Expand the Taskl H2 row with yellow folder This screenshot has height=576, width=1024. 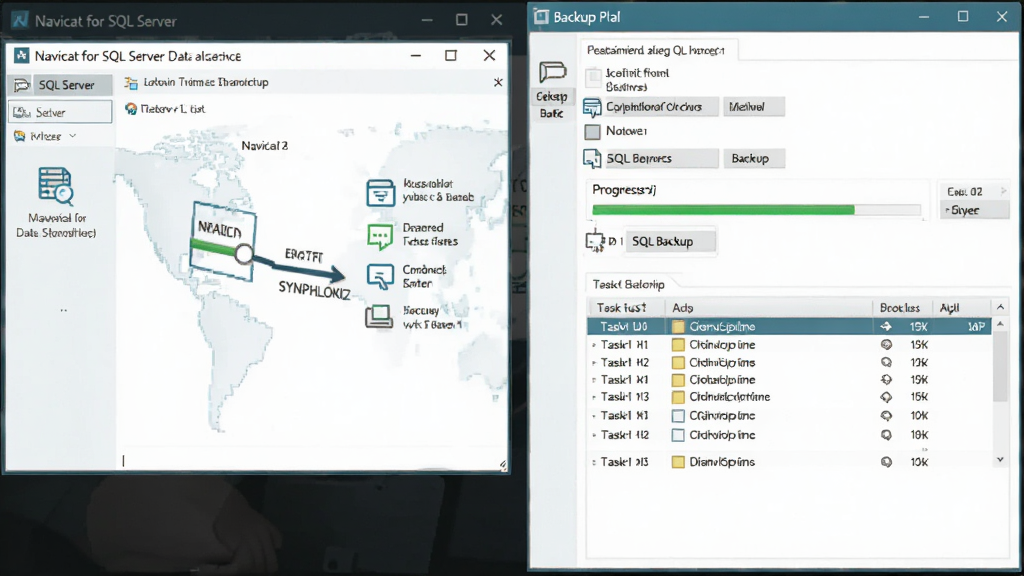(x=594, y=363)
